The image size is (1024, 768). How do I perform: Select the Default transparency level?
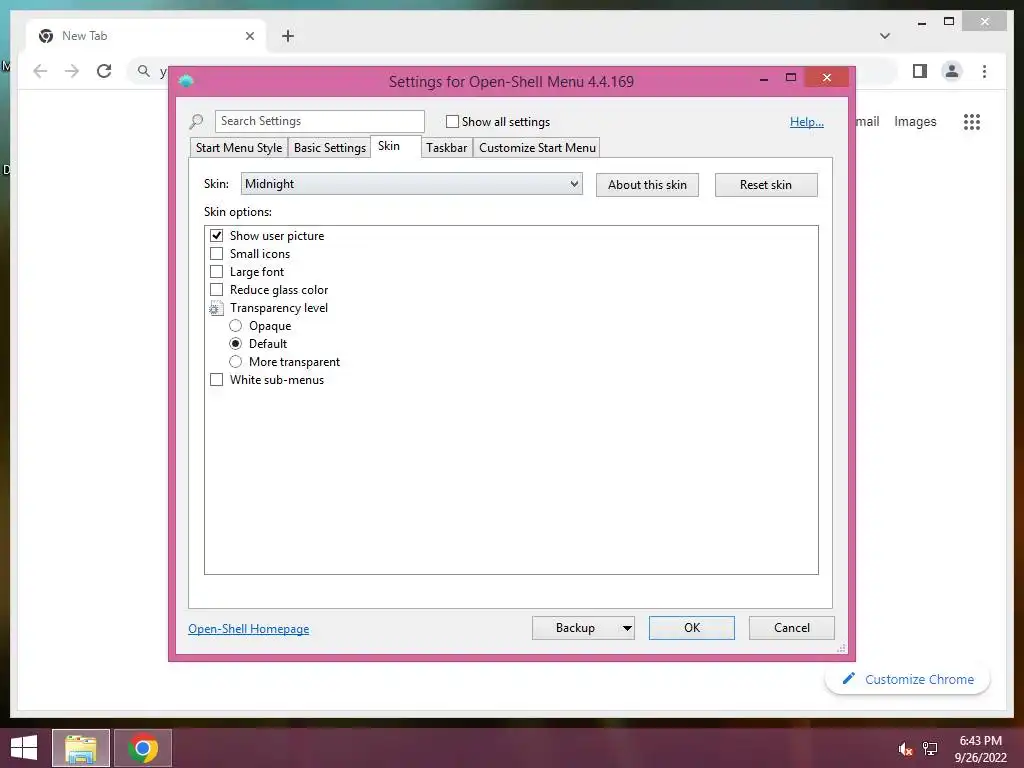pyautogui.click(x=236, y=344)
